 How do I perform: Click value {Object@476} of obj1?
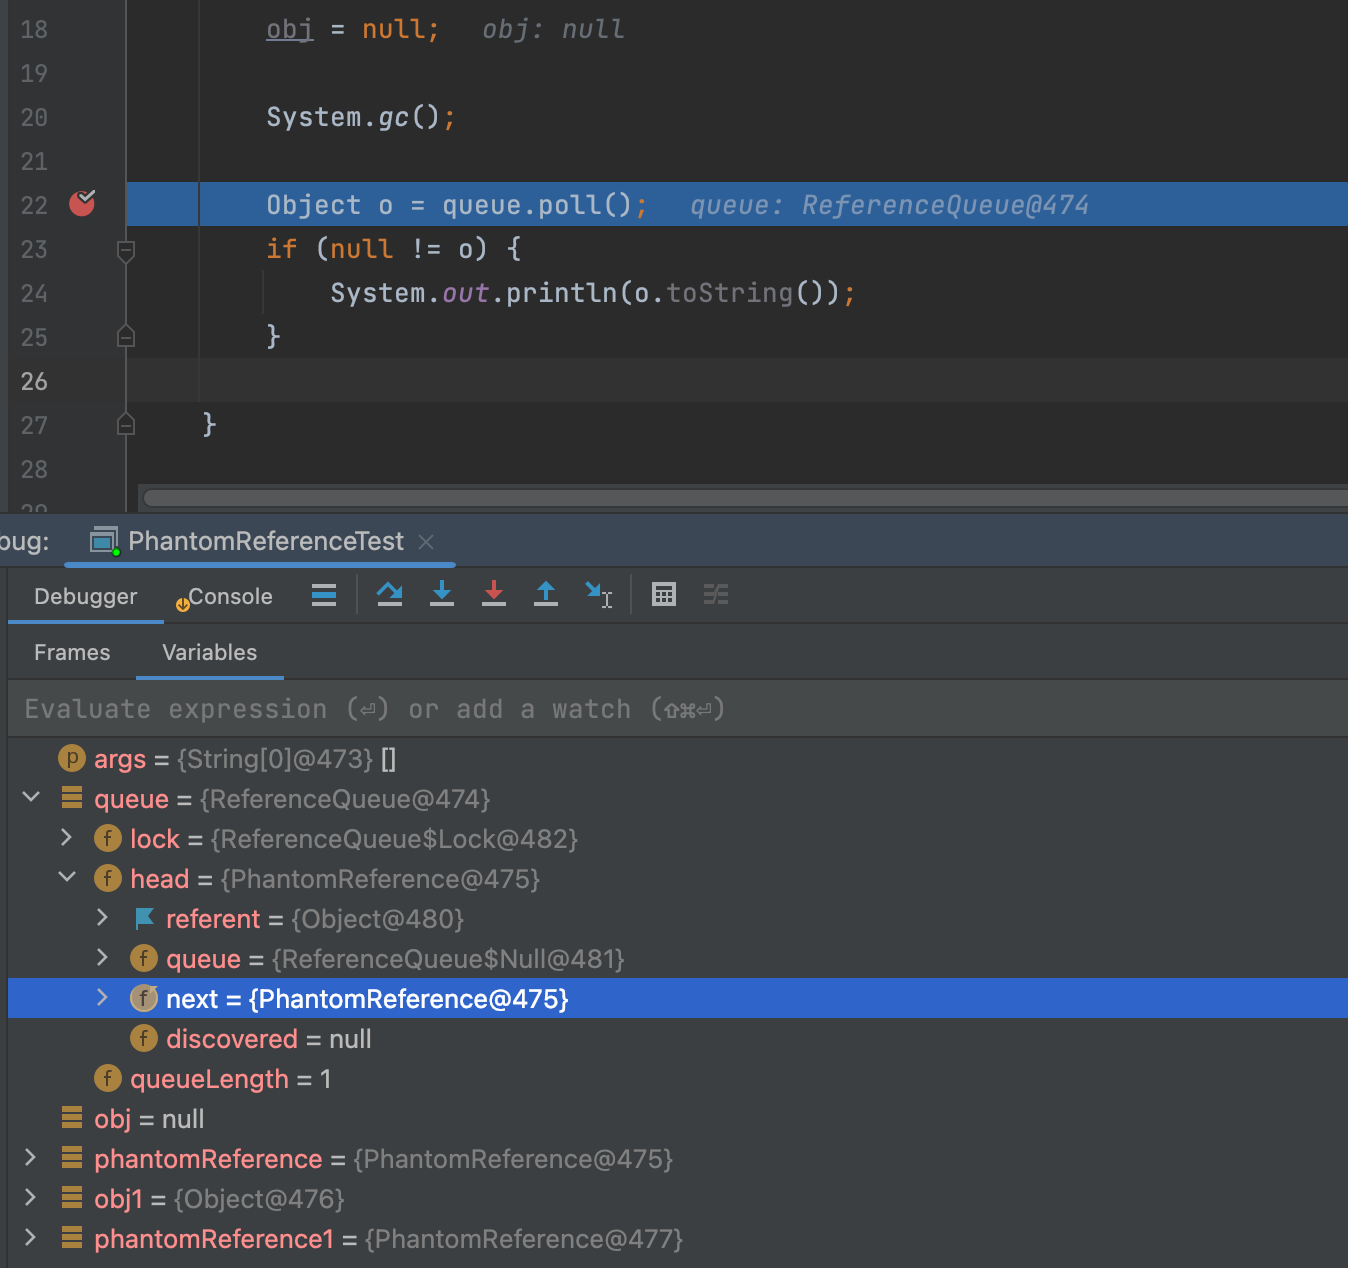click(x=259, y=1199)
